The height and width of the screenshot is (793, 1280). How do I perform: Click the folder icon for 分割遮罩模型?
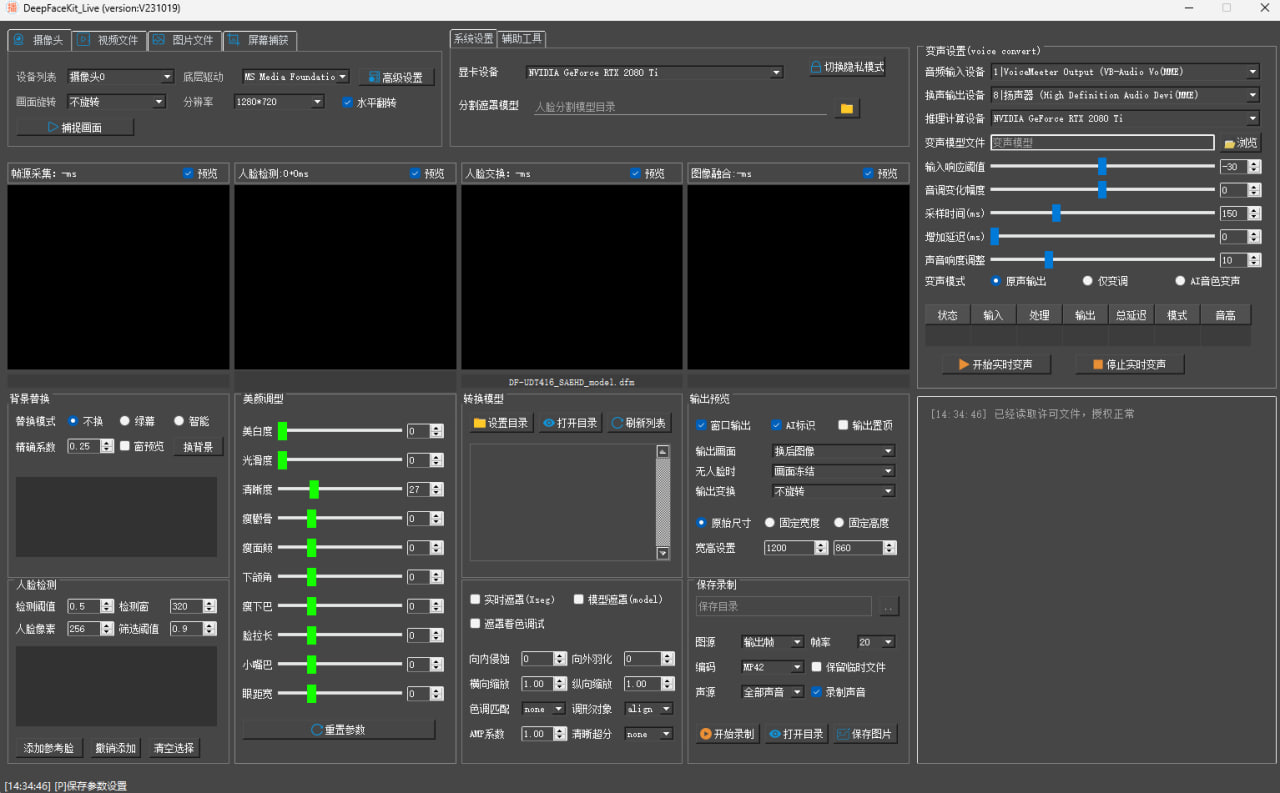(x=847, y=108)
